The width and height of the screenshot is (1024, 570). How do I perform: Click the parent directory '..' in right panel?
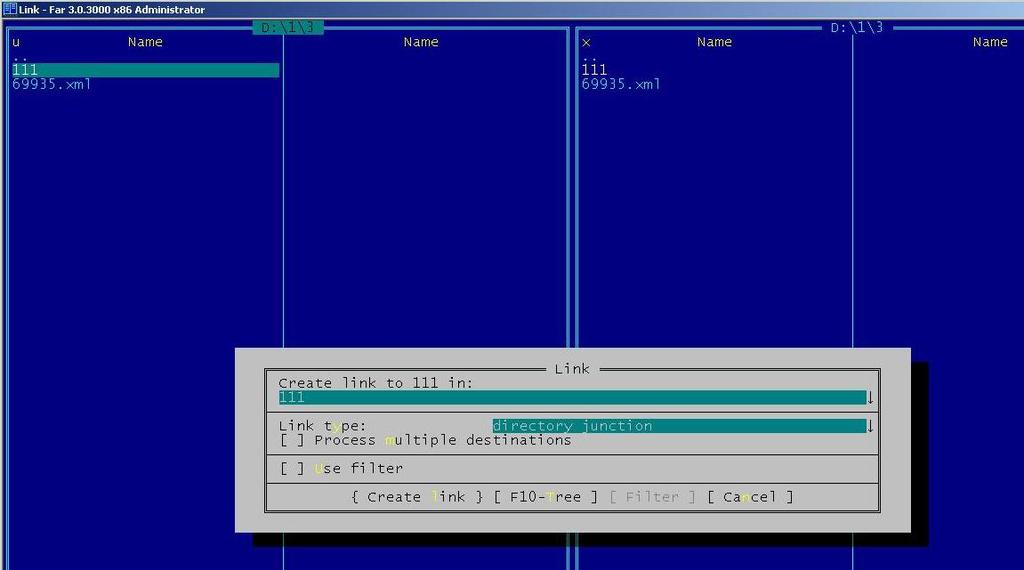(x=590, y=57)
